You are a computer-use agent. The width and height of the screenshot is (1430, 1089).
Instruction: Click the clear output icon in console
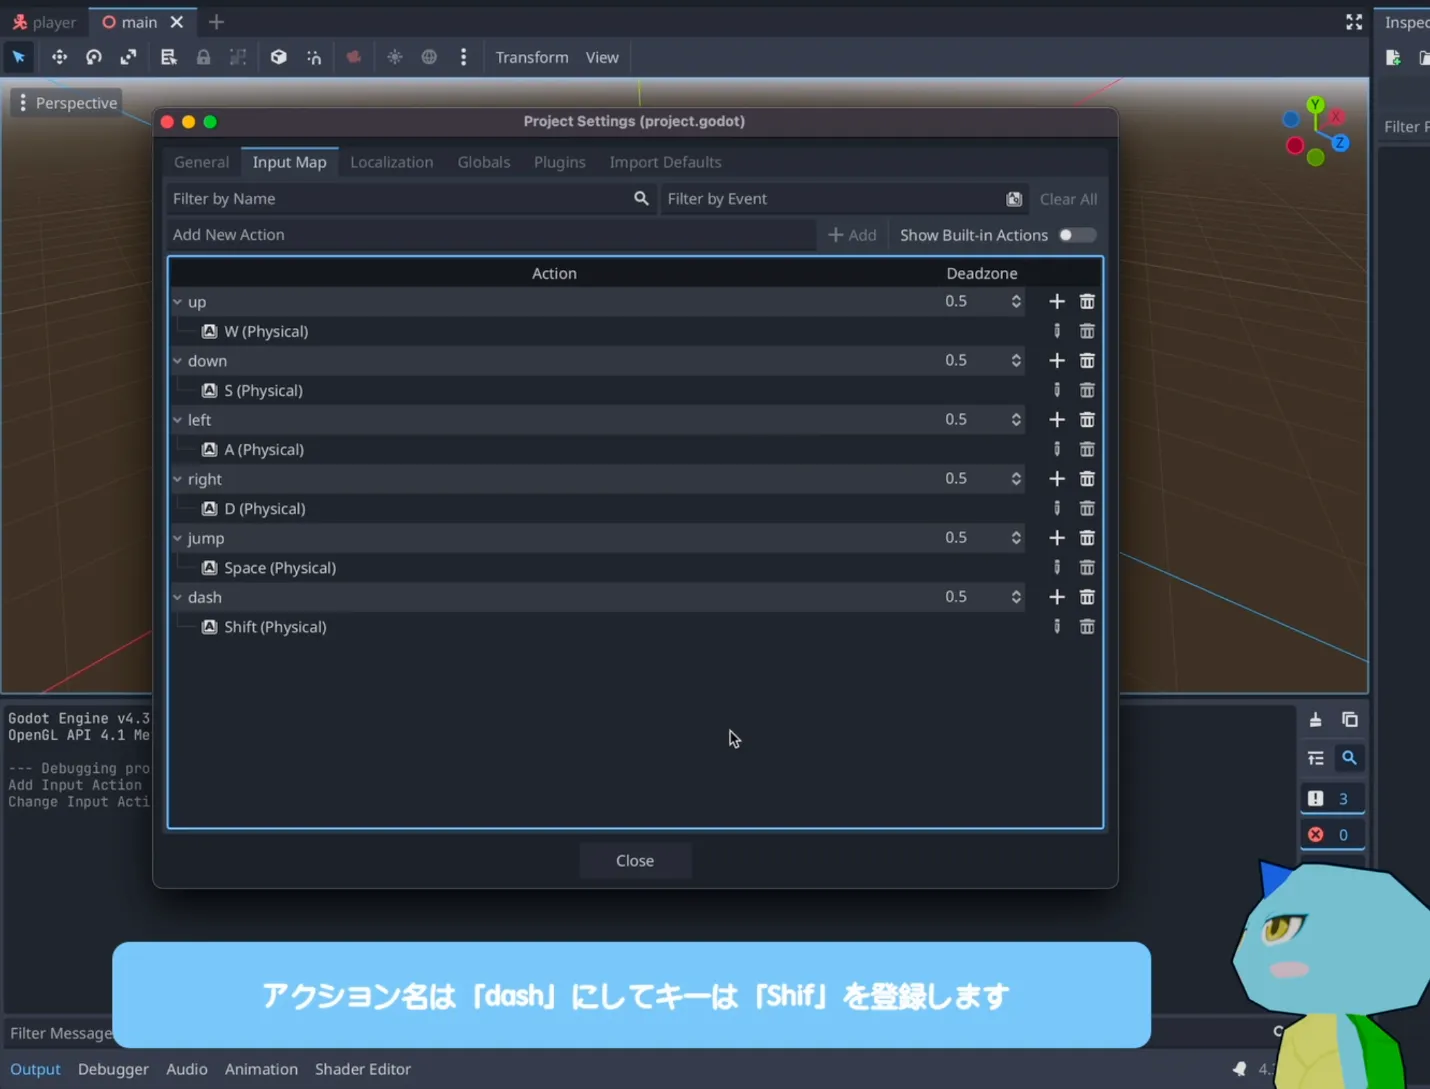(x=1315, y=720)
